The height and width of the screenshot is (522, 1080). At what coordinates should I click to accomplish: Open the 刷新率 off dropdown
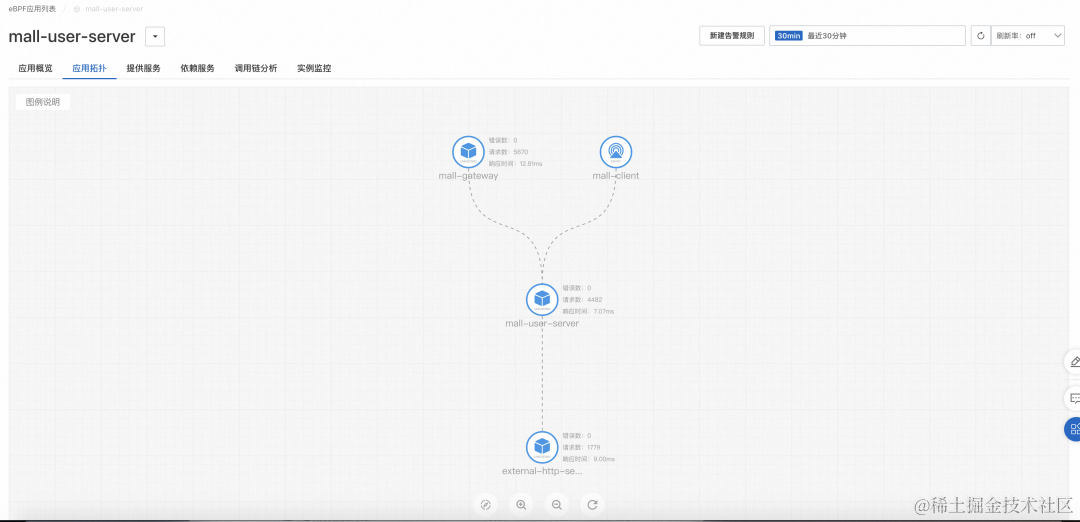pyautogui.click(x=1028, y=36)
